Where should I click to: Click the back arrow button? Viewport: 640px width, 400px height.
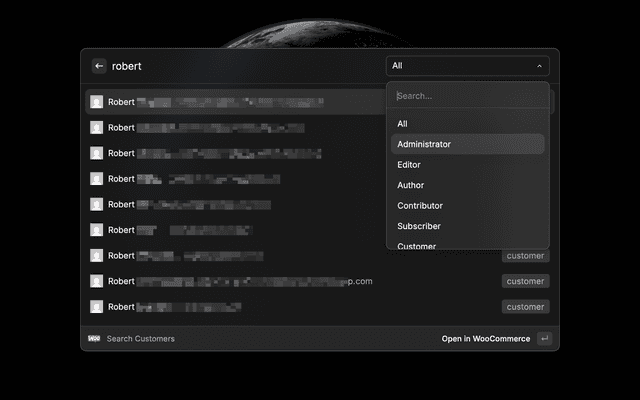99,66
